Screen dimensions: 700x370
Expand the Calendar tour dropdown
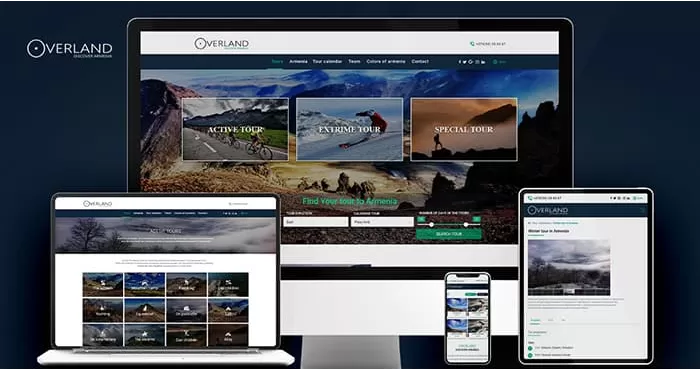pyautogui.click(x=383, y=222)
